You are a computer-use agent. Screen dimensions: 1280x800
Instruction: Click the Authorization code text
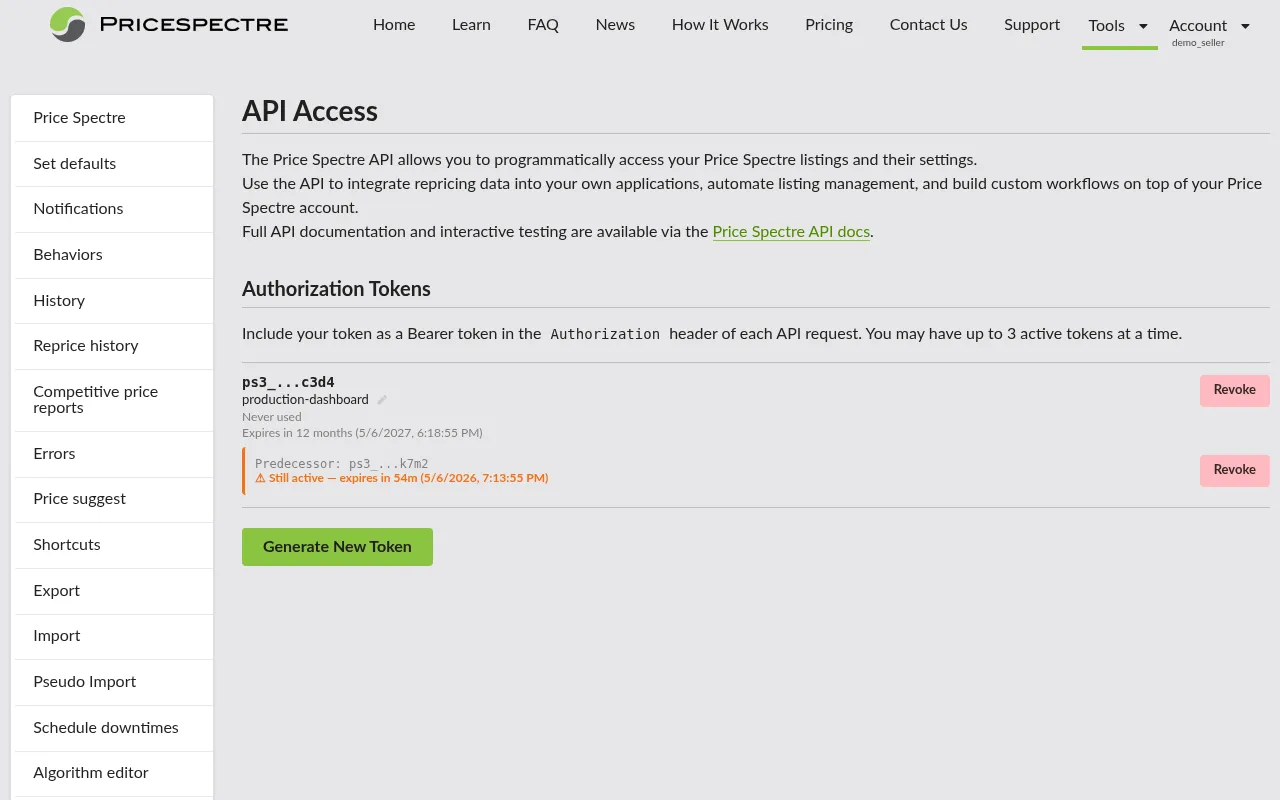point(605,334)
